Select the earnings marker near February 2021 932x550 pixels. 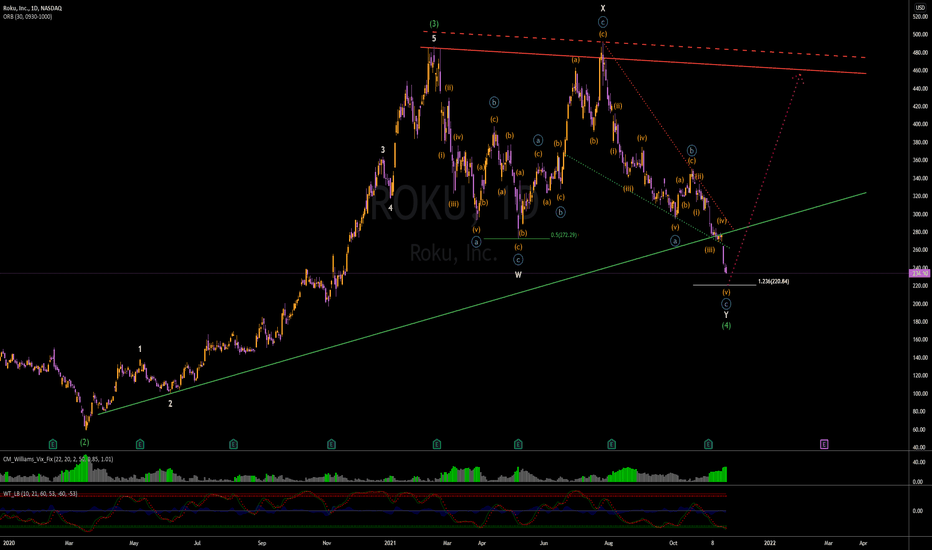(437, 444)
